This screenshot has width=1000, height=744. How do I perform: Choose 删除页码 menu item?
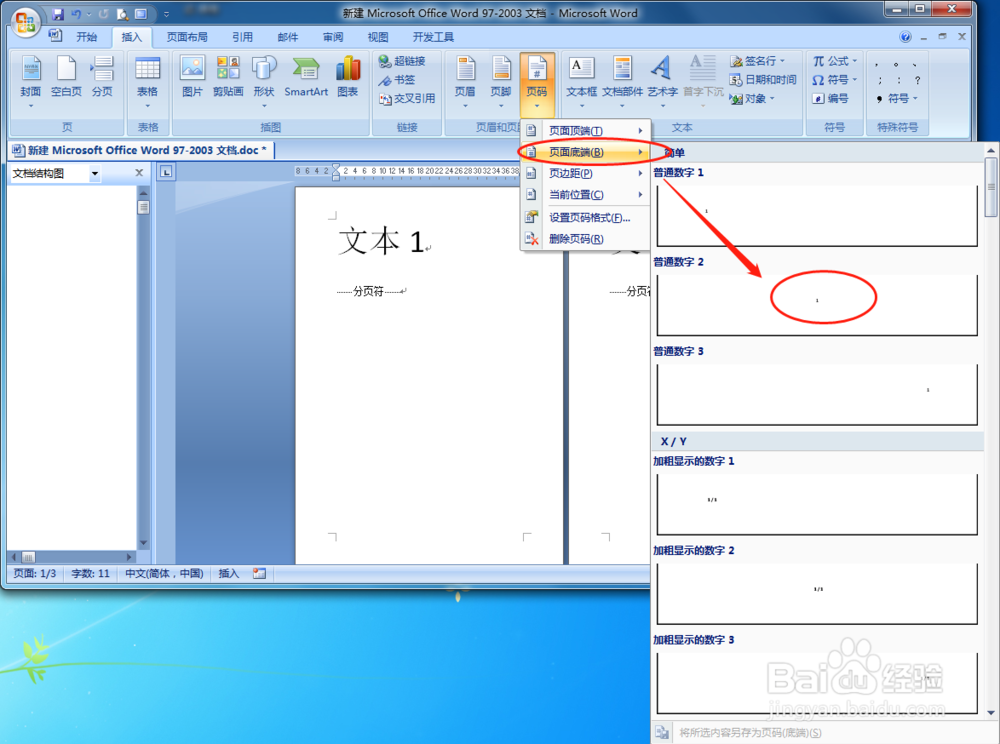[x=585, y=239]
